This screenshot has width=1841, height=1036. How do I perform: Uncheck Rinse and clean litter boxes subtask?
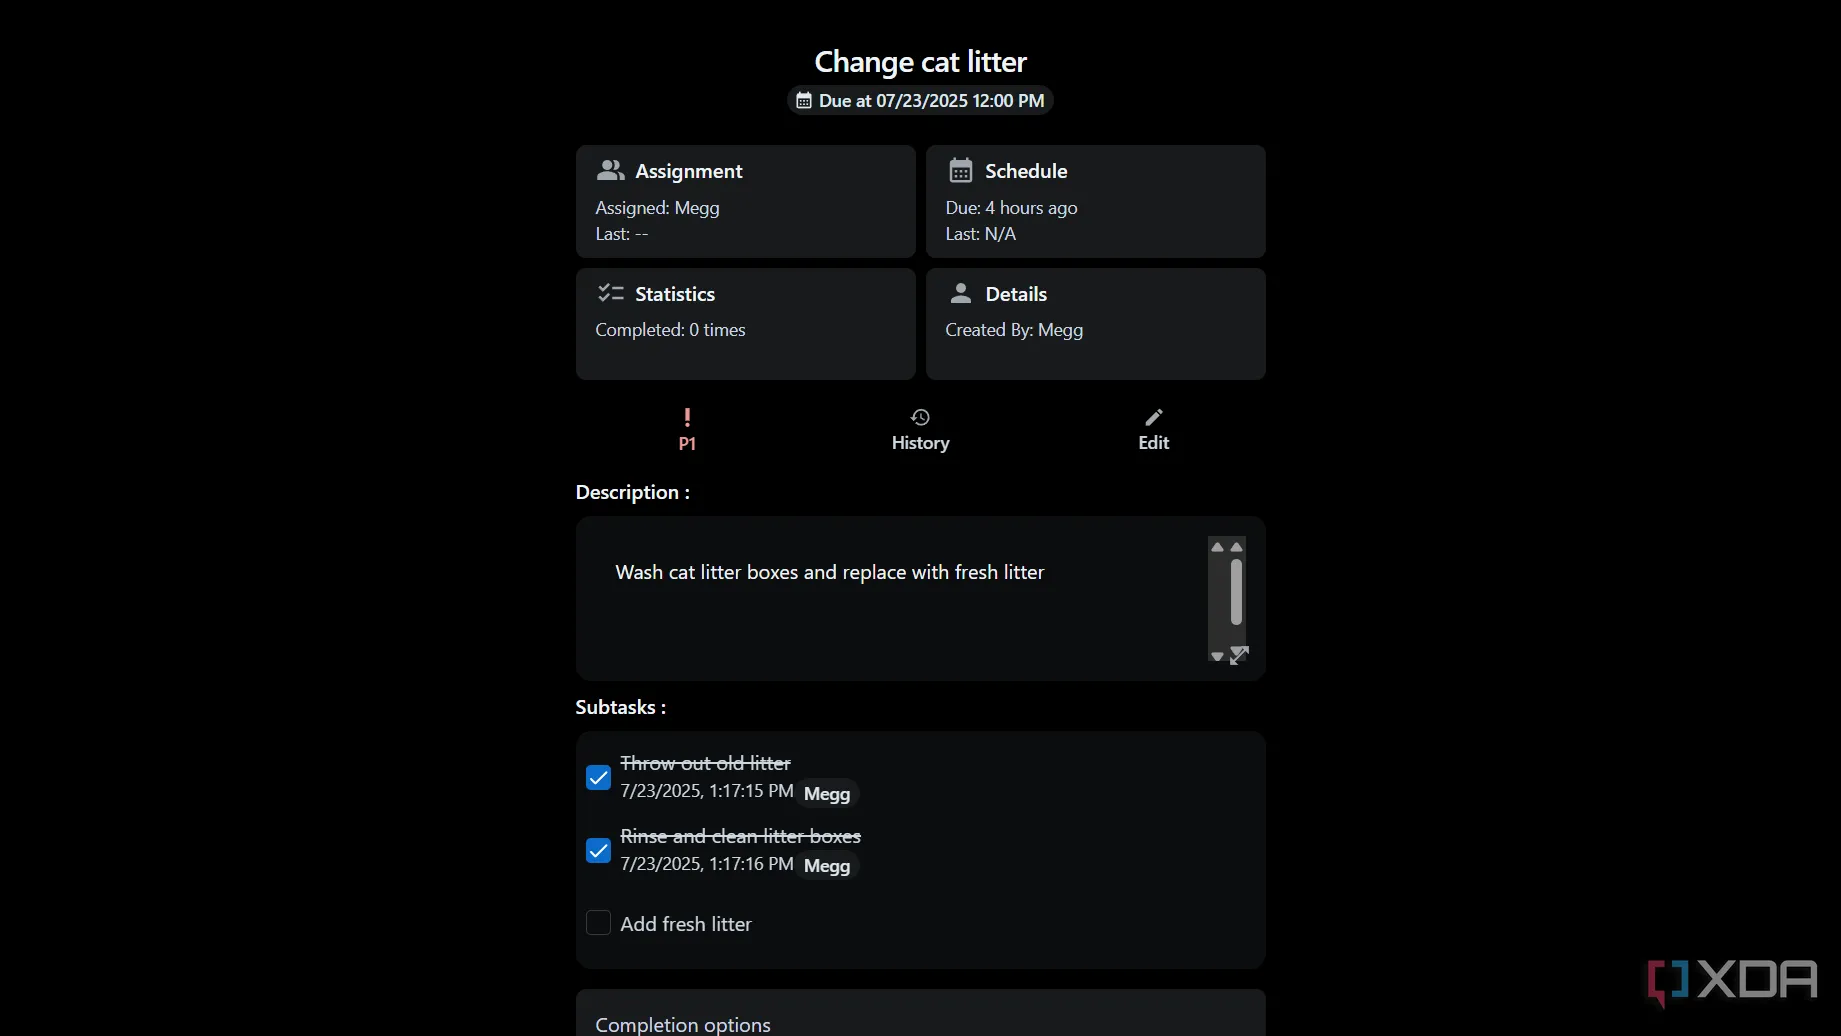coord(598,850)
